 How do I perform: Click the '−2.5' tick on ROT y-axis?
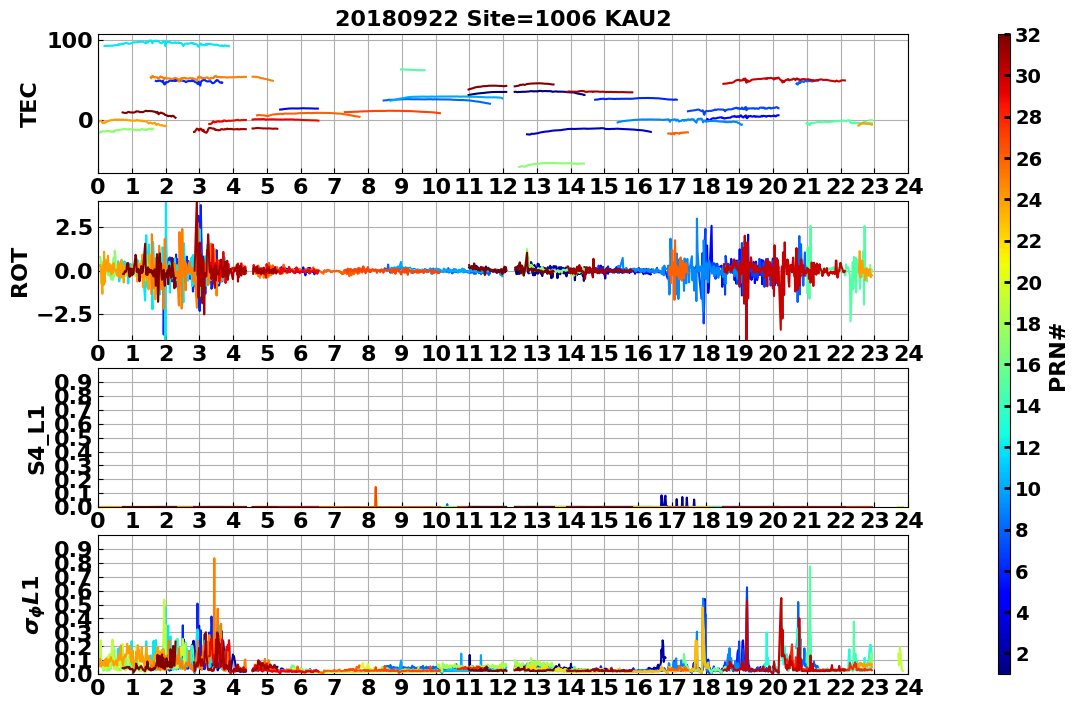(64, 315)
